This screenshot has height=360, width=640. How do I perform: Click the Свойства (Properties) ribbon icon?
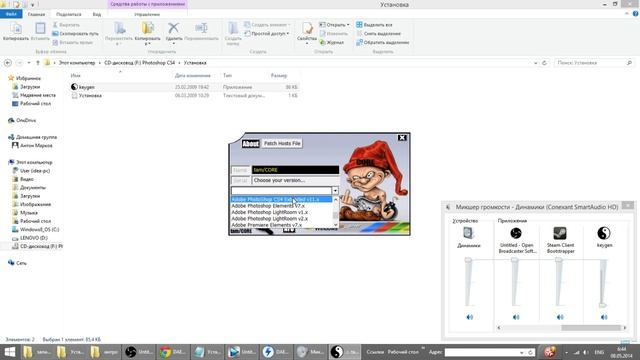(x=307, y=28)
